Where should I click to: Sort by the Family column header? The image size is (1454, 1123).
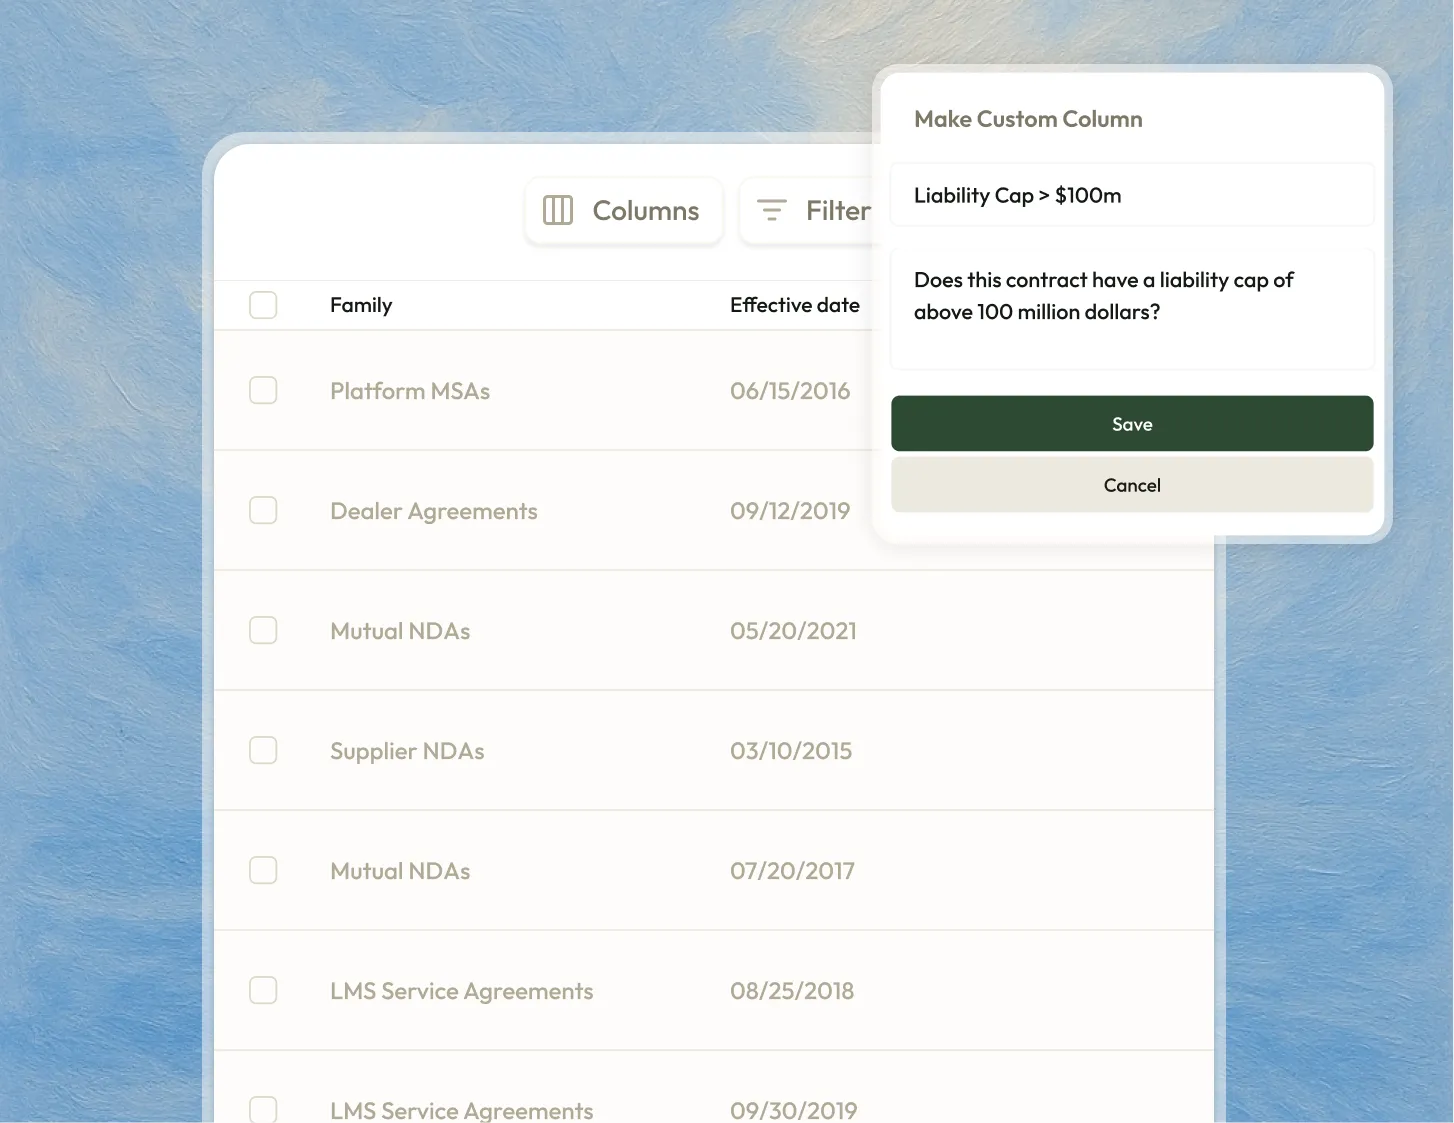(361, 305)
